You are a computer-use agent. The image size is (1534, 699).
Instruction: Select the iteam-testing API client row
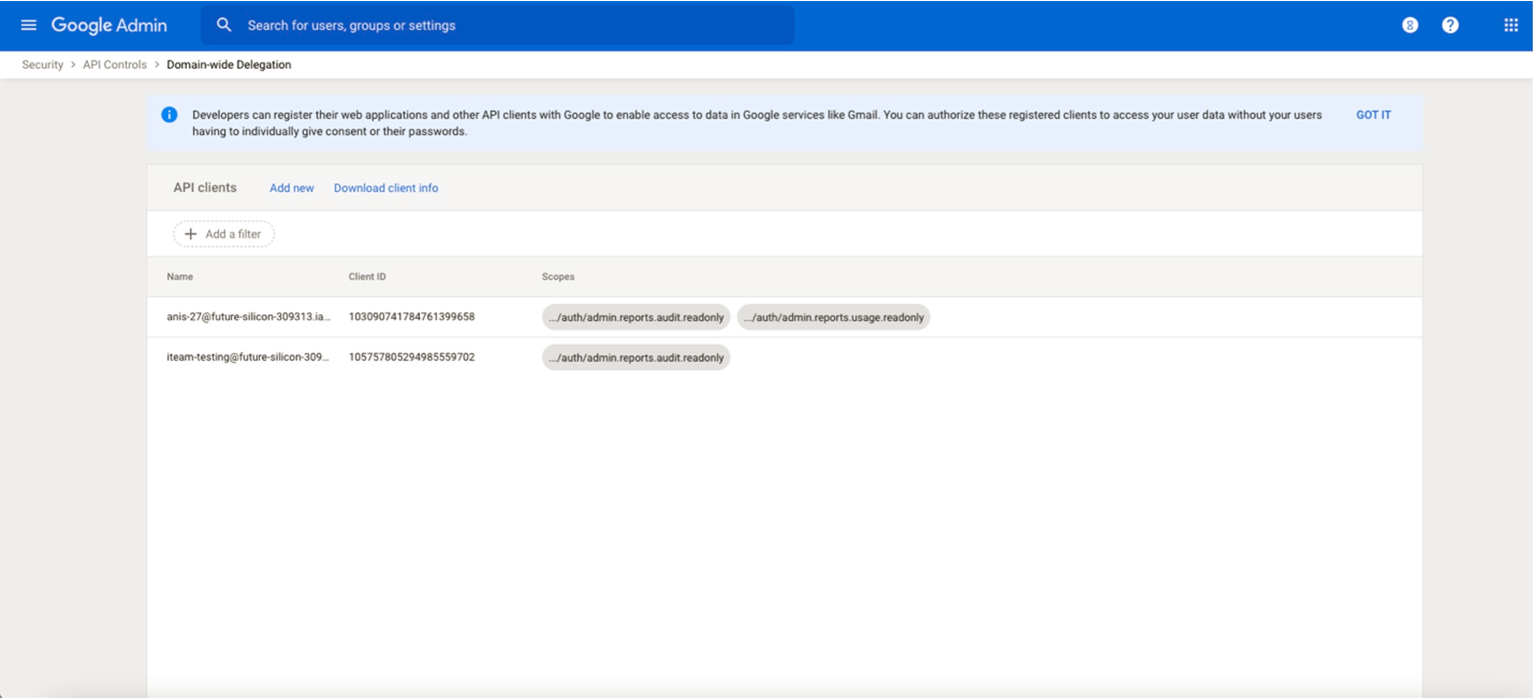(248, 357)
